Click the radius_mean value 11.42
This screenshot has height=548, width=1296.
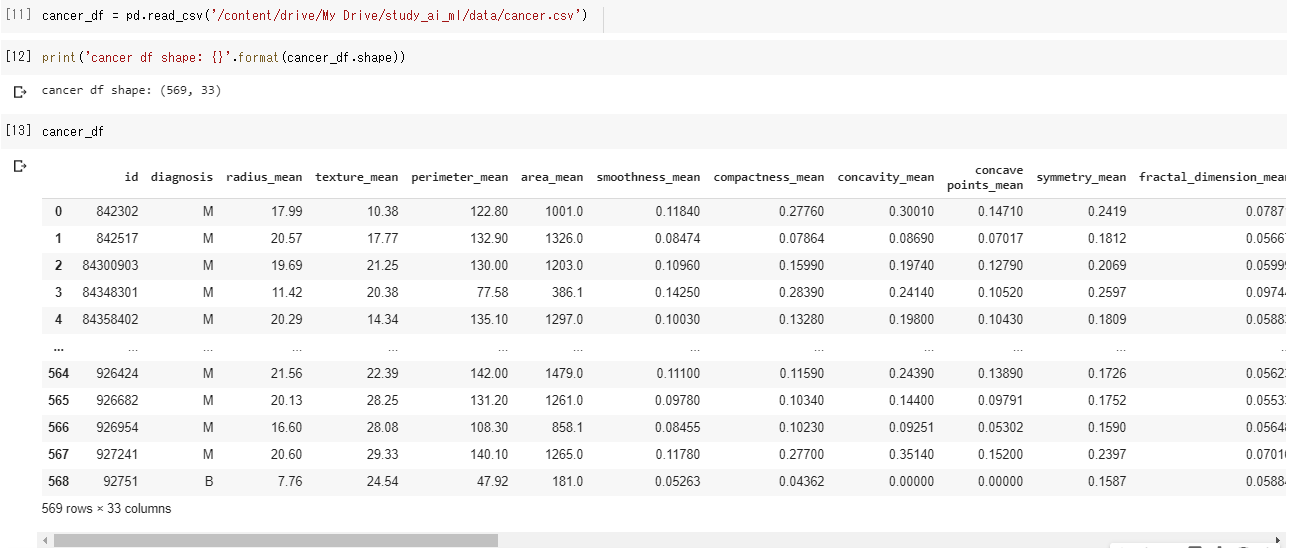tap(287, 293)
